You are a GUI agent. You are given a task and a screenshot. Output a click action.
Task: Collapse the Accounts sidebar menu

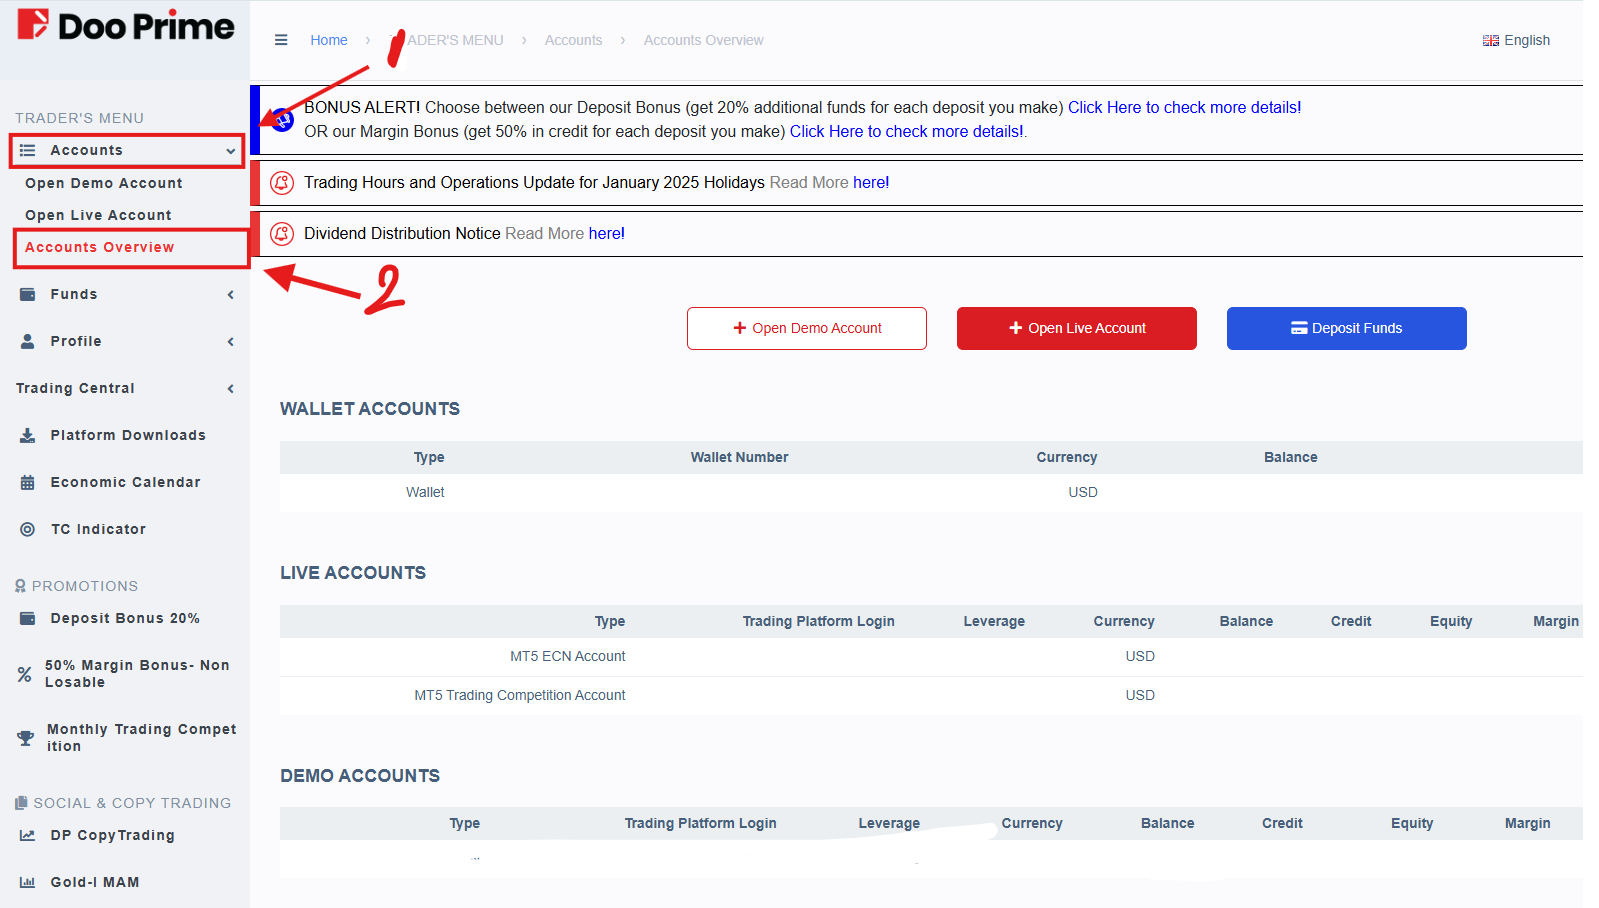pos(127,150)
